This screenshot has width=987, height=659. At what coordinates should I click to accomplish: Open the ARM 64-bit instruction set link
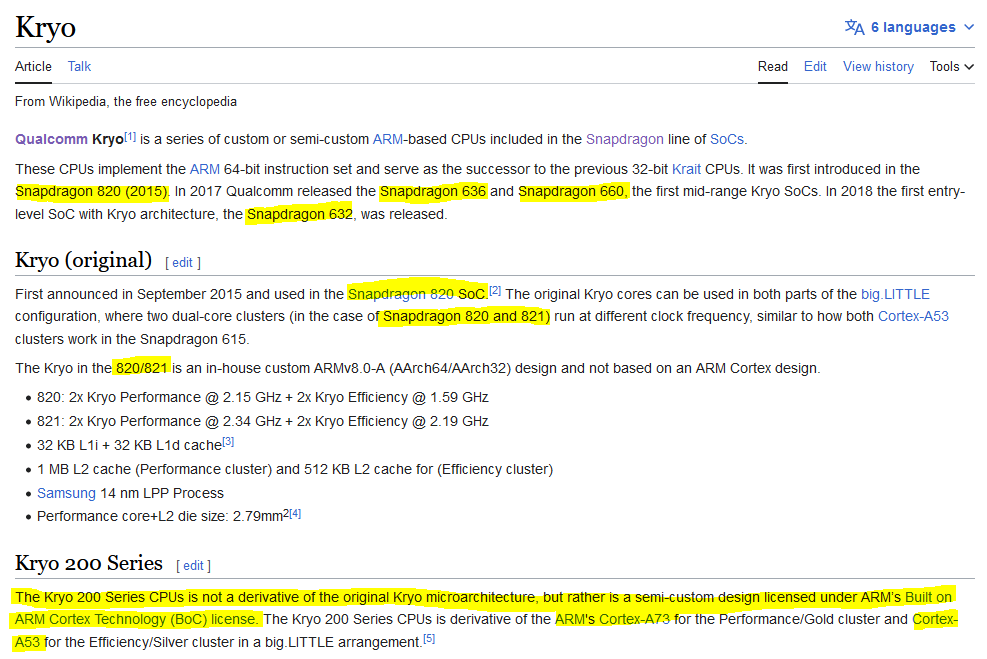click(205, 169)
